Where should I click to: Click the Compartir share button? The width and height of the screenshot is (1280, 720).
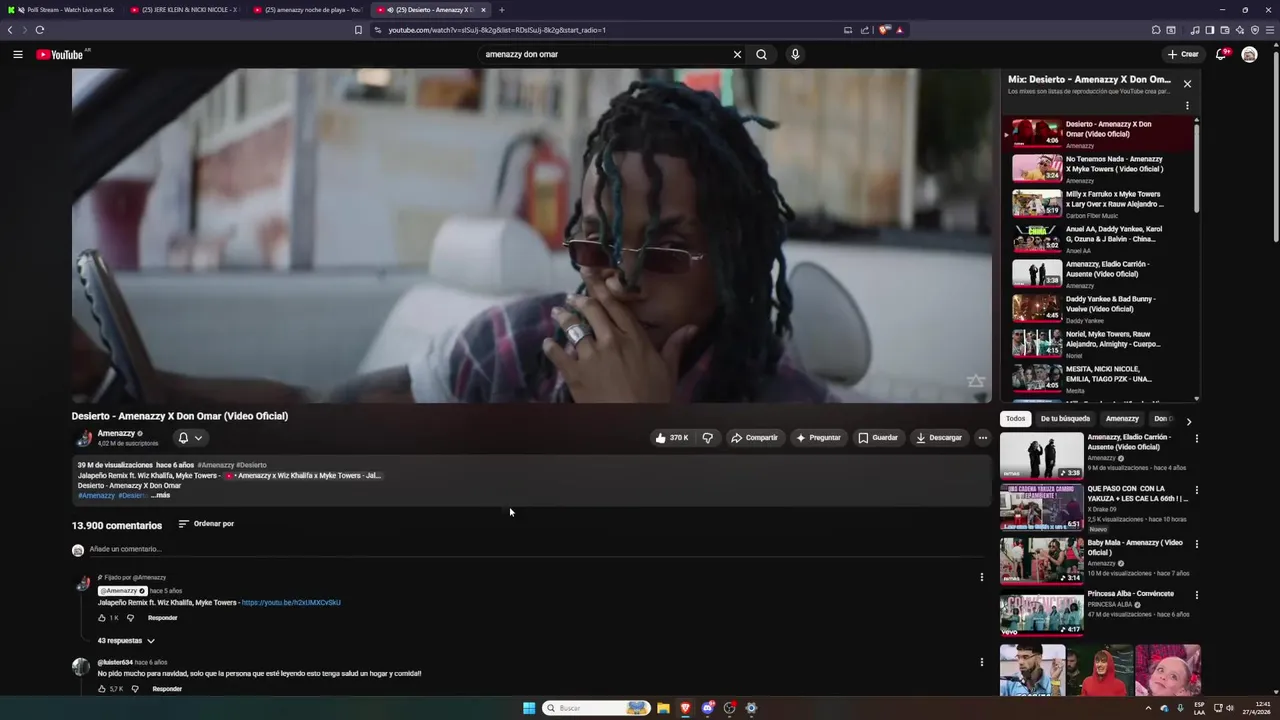754,437
